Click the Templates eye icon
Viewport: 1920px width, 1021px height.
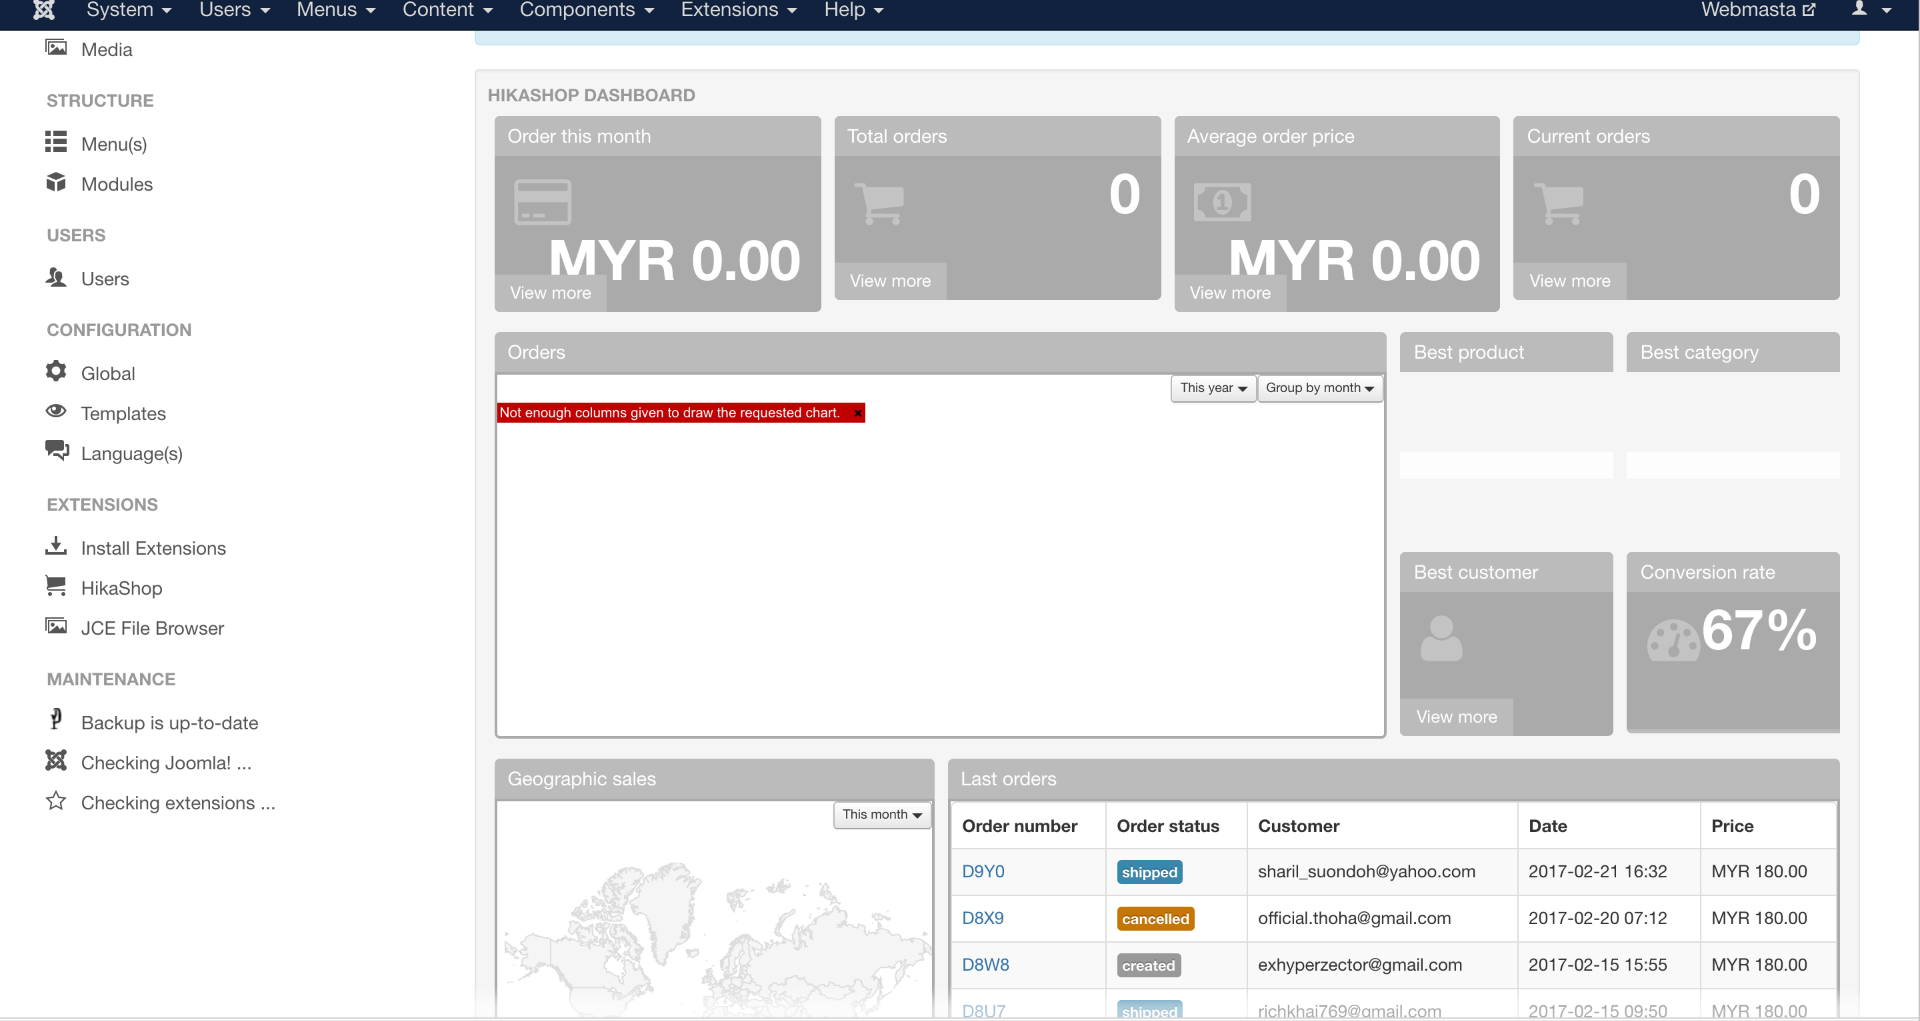(56, 411)
